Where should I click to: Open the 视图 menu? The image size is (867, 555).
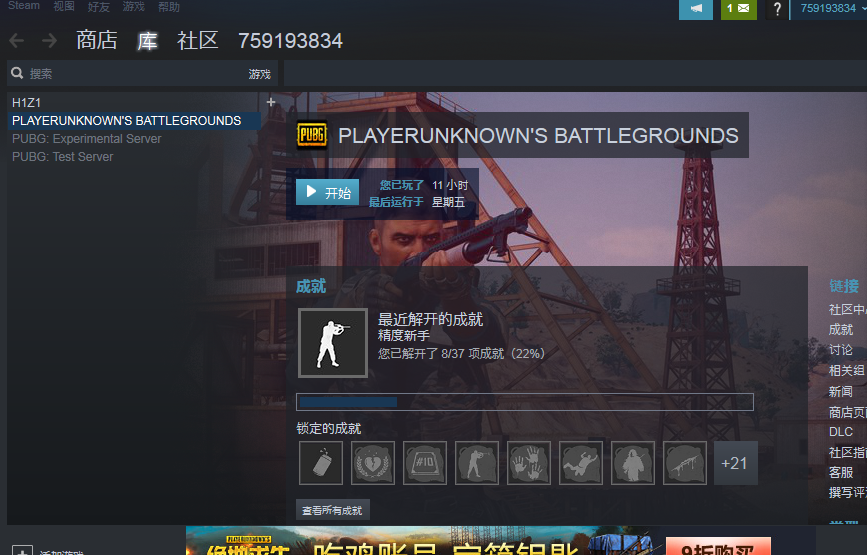pyautogui.click(x=64, y=6)
